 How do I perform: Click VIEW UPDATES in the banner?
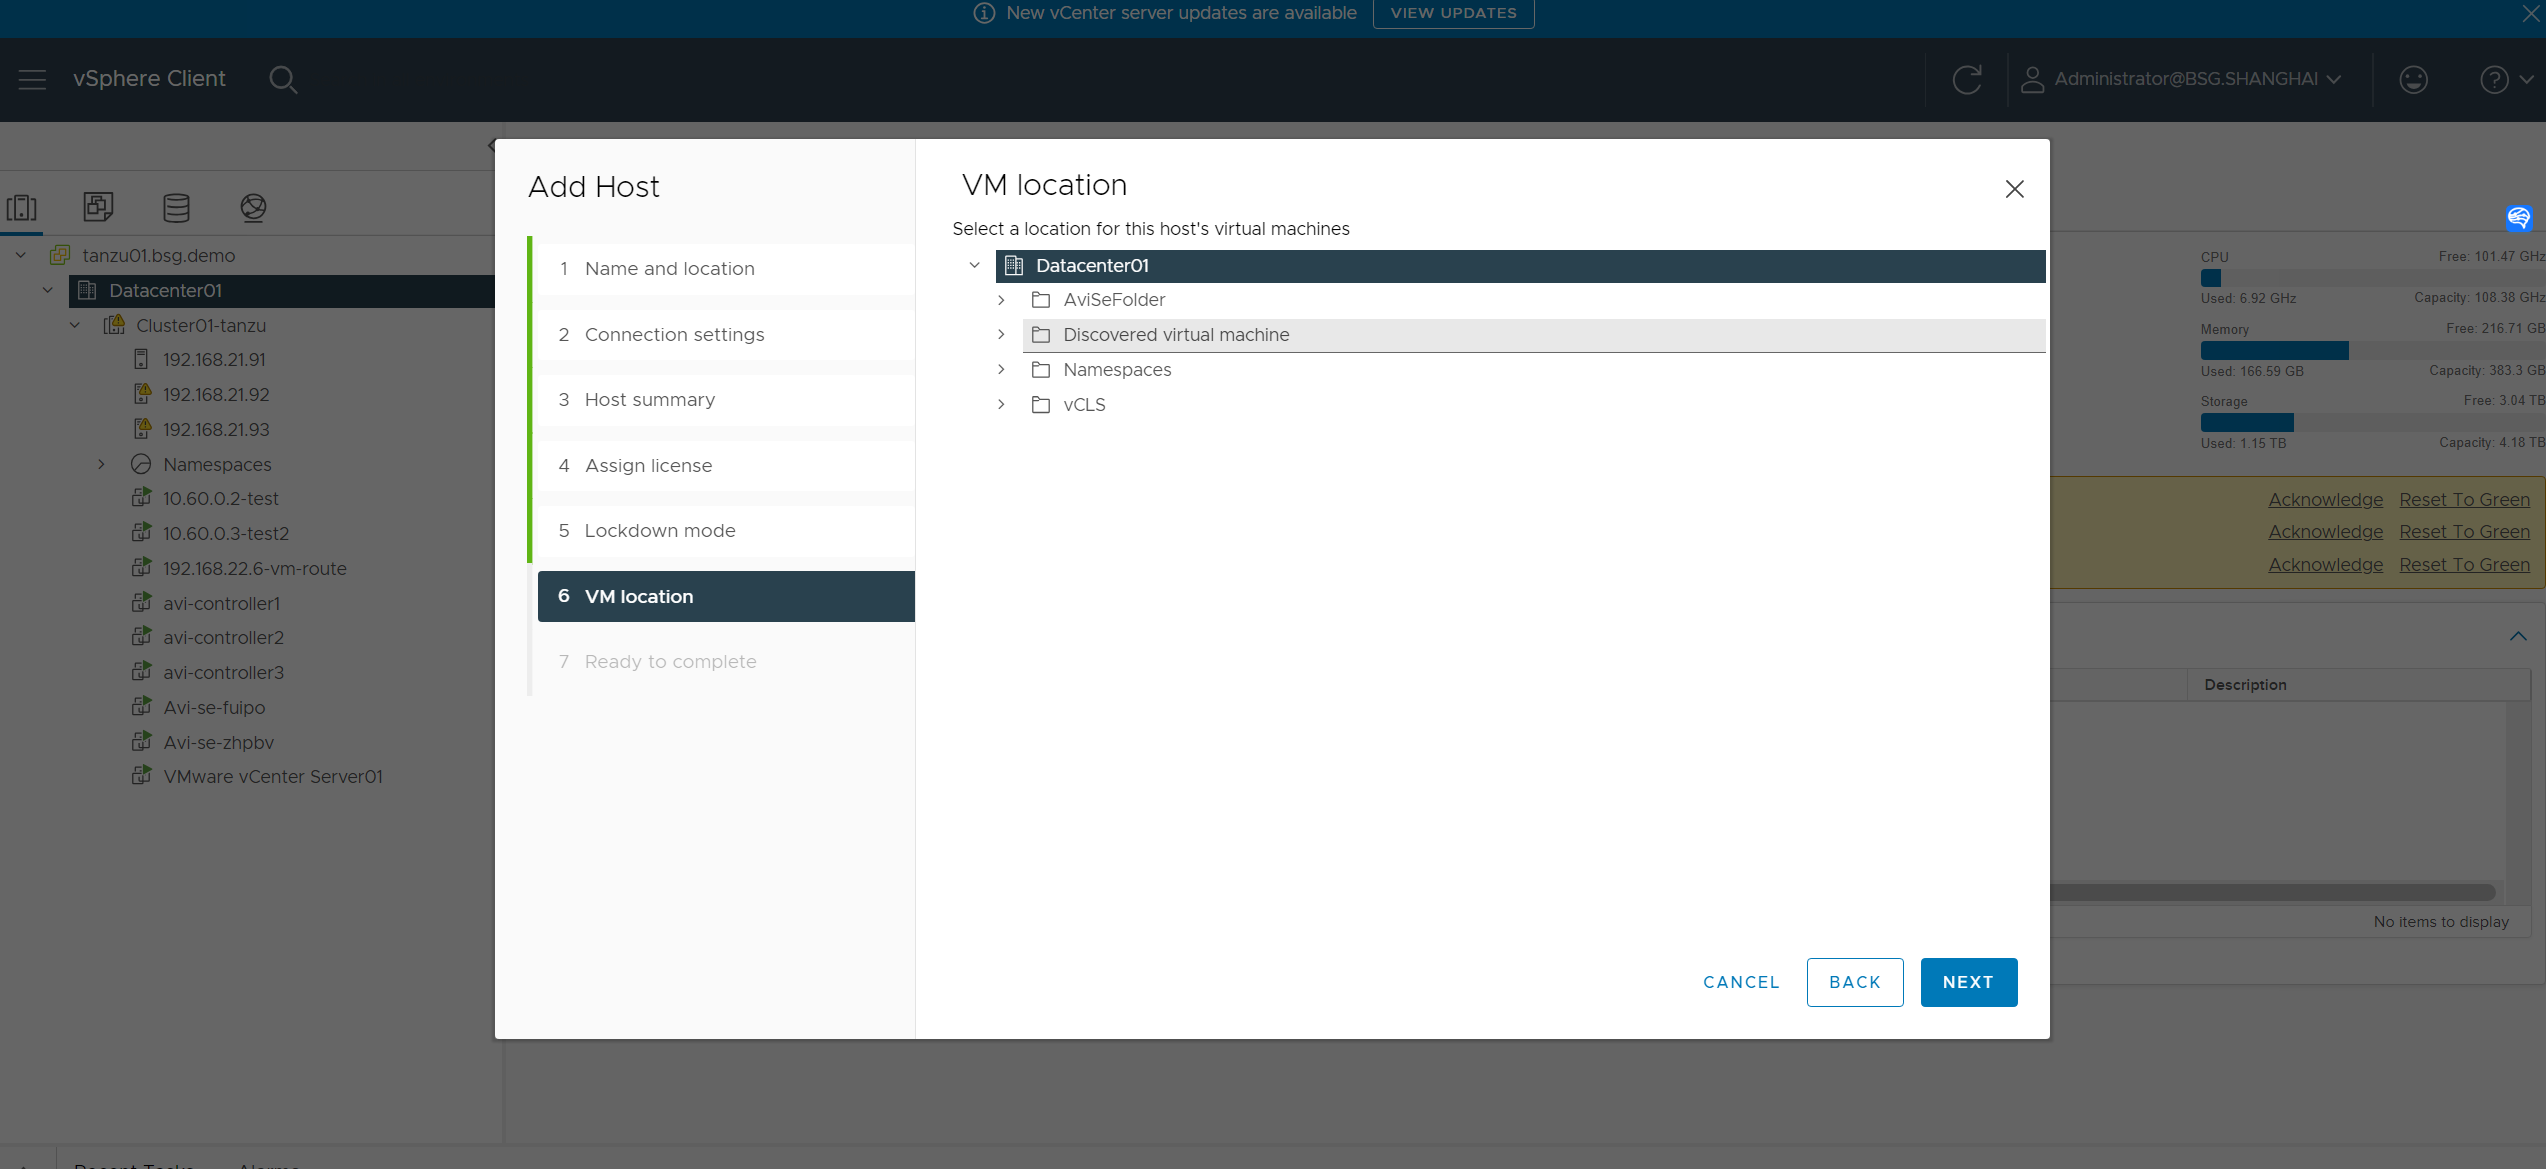tap(1453, 13)
